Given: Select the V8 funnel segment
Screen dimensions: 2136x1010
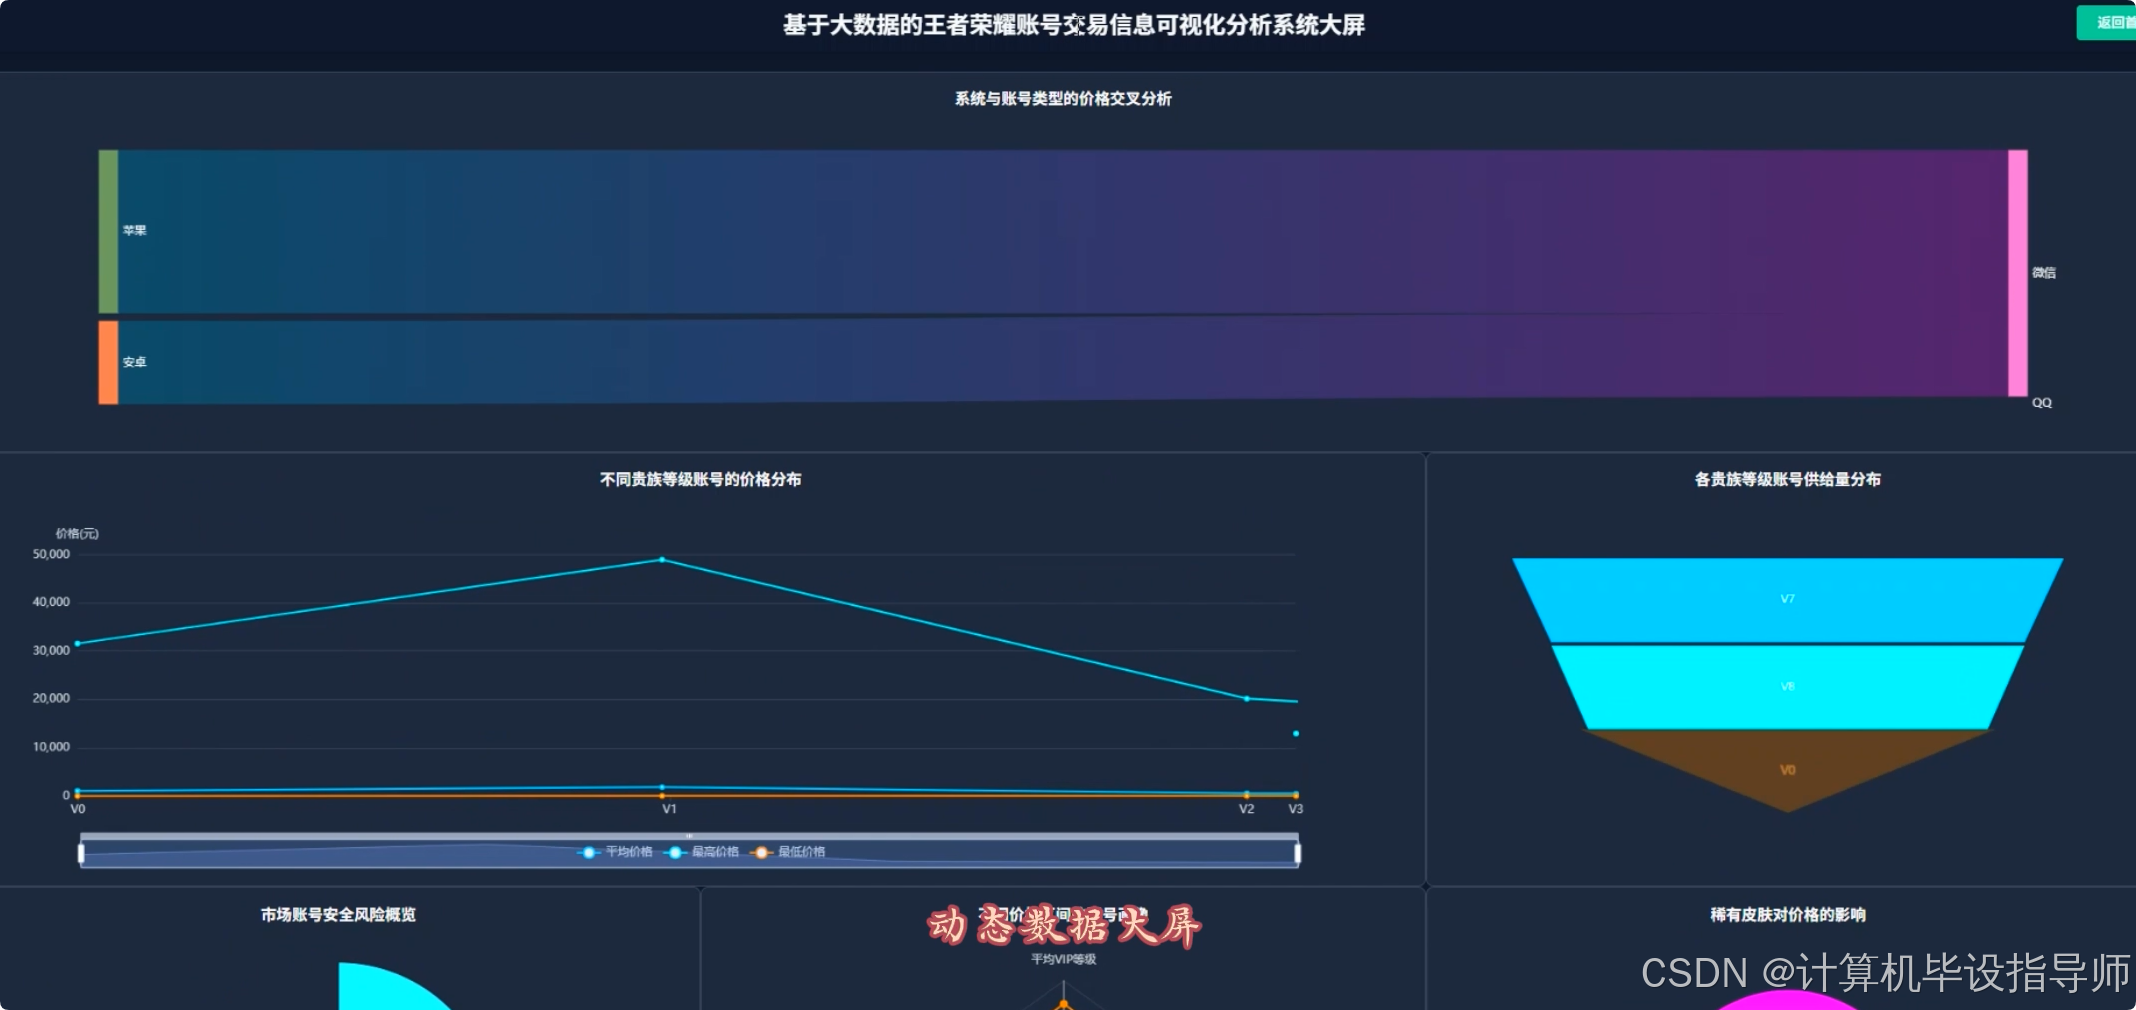Looking at the screenshot, I should click(x=1787, y=686).
